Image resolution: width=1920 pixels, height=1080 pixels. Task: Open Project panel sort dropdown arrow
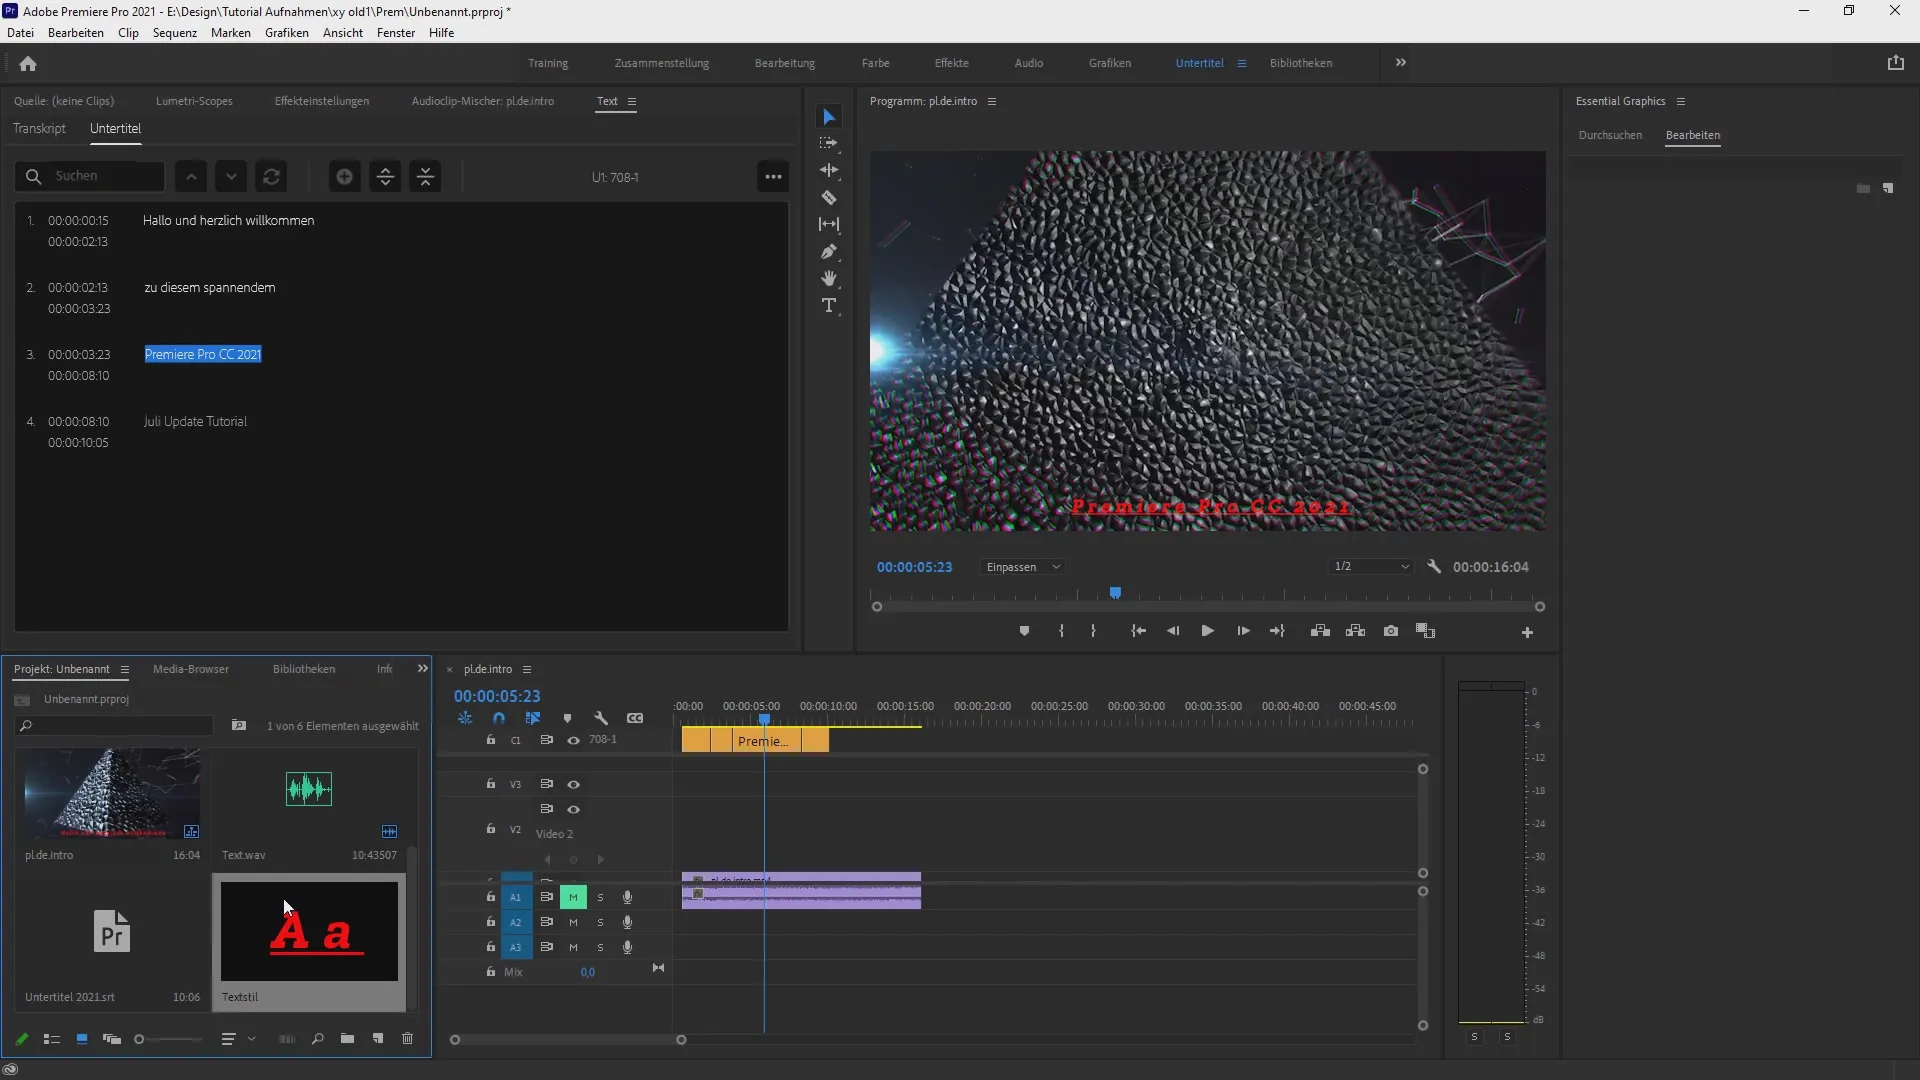coord(251,1039)
